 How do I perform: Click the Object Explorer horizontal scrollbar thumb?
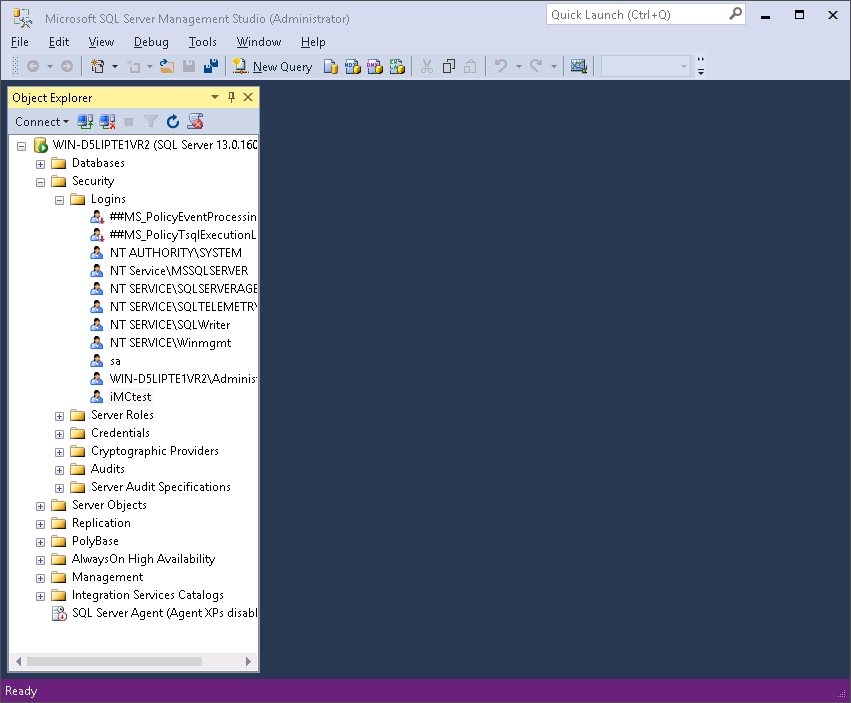(x=115, y=661)
